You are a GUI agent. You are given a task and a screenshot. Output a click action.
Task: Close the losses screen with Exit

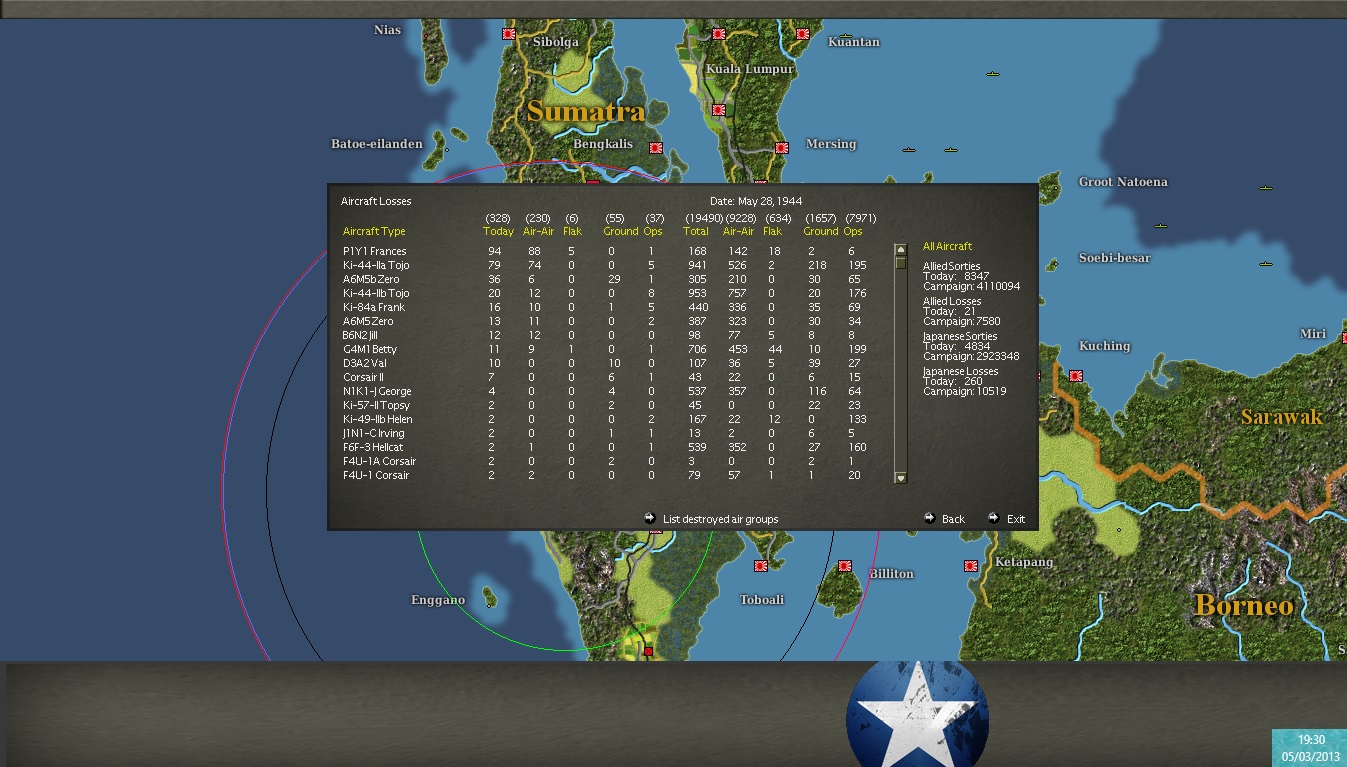[1007, 519]
